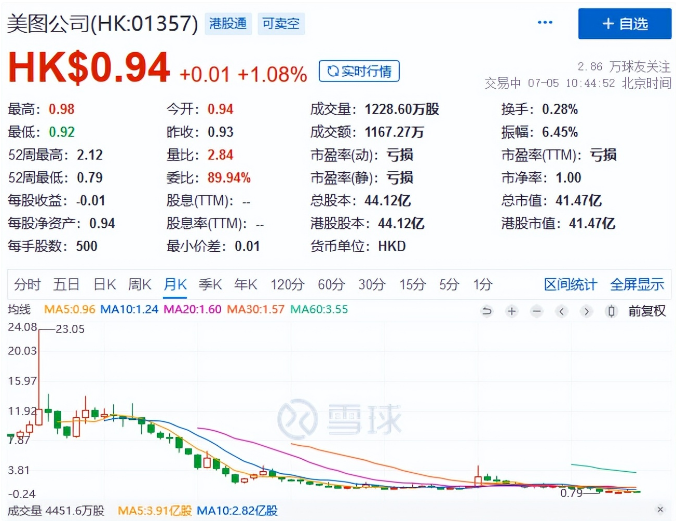Click the MA30:1.57 moving average label
Image resolution: width=676 pixels, height=529 pixels.
pos(256,309)
